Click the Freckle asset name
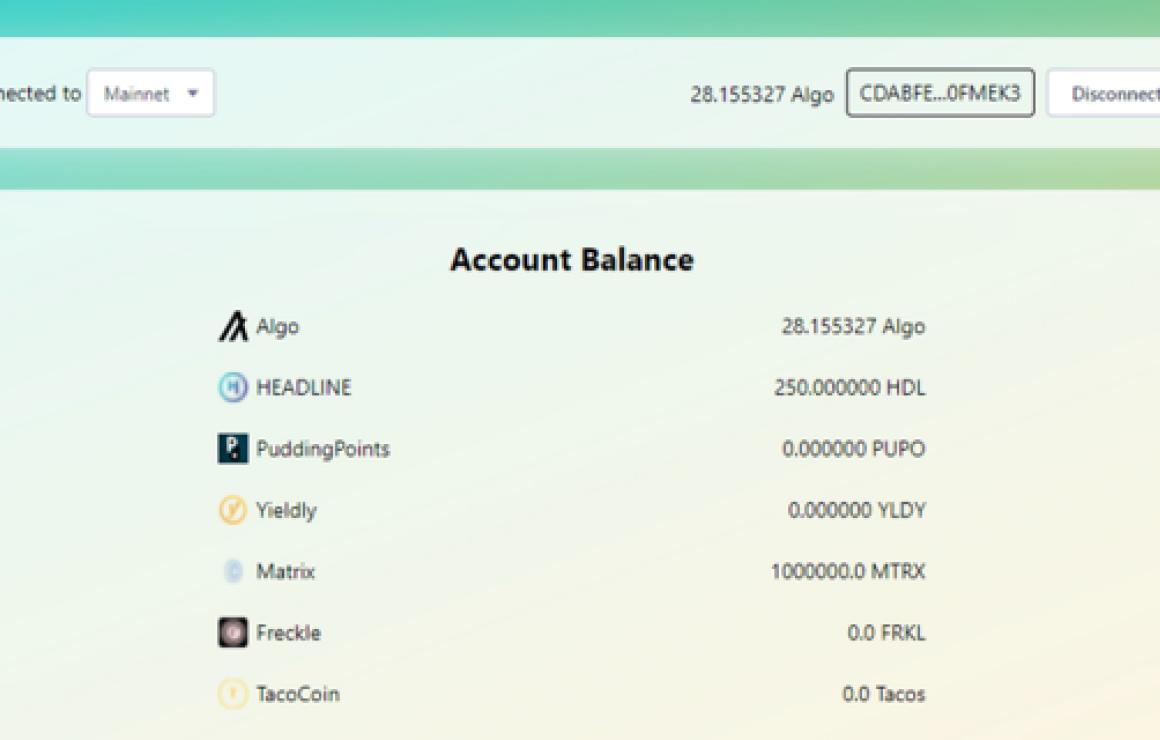Image resolution: width=1160 pixels, height=740 pixels. (x=289, y=633)
